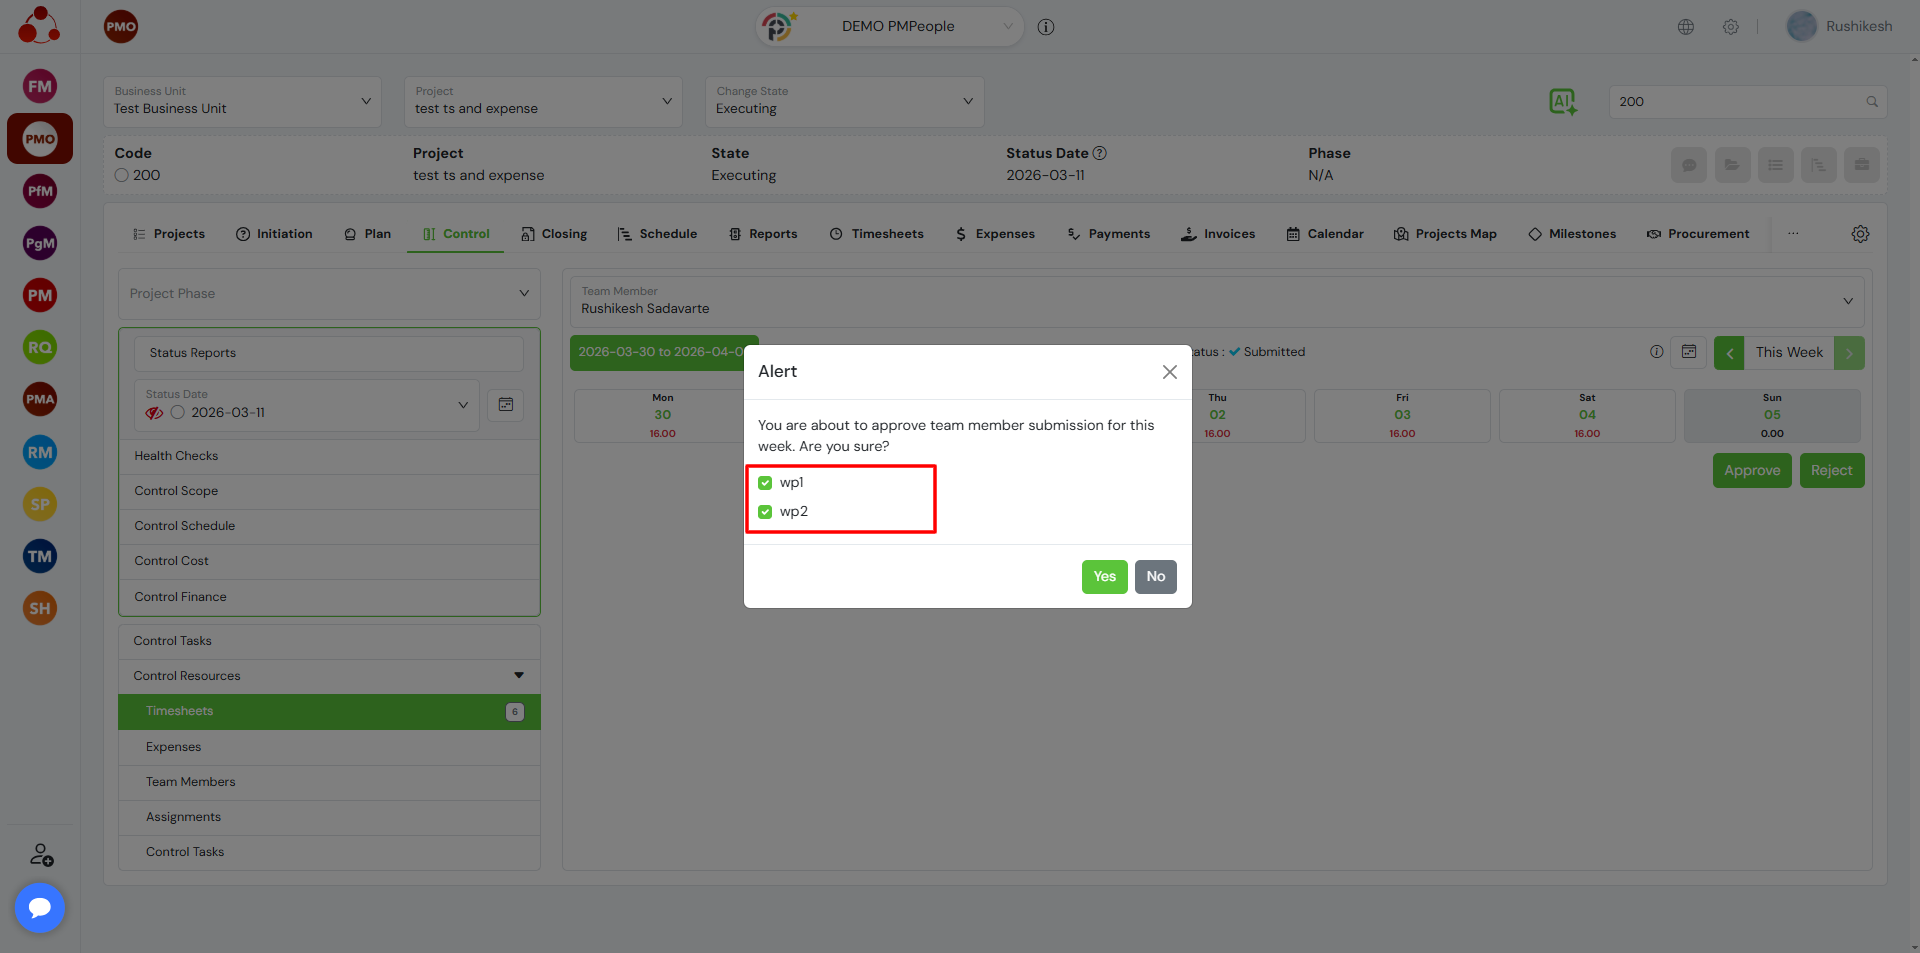This screenshot has width=1920, height=953.
Task: Click No to cancel approval
Action: tap(1155, 577)
